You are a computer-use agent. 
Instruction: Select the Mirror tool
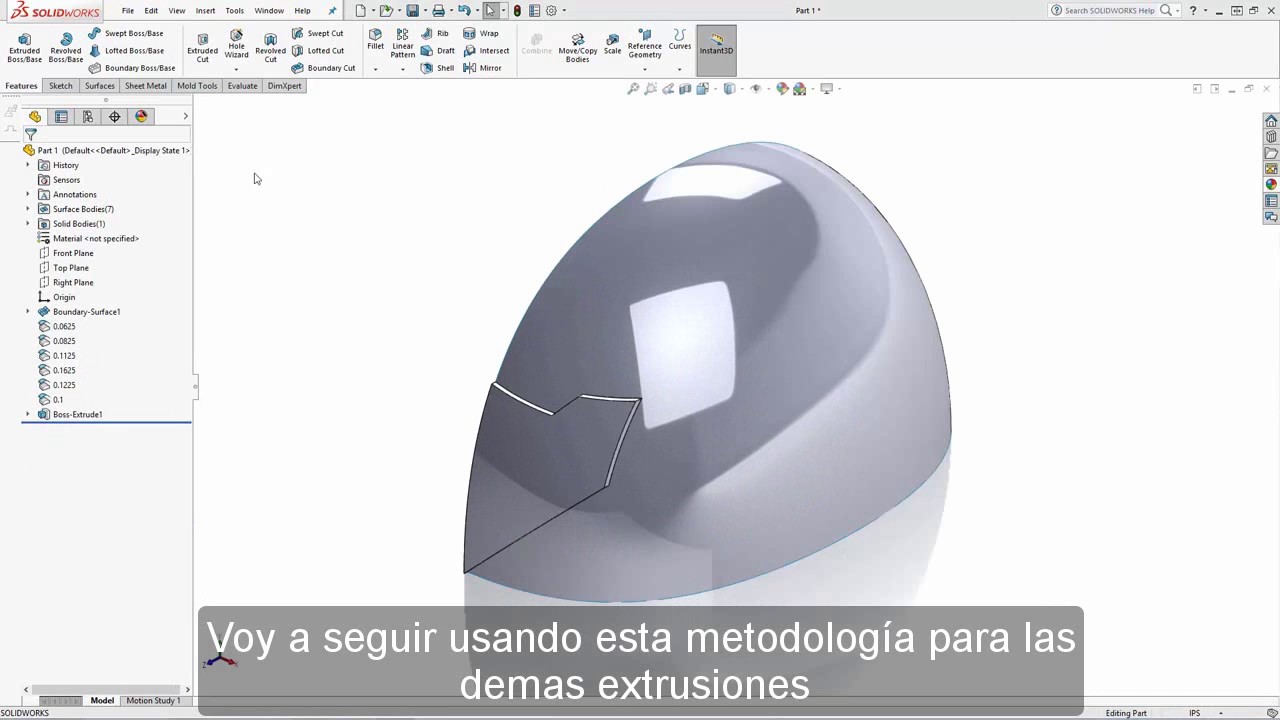pyautogui.click(x=482, y=68)
